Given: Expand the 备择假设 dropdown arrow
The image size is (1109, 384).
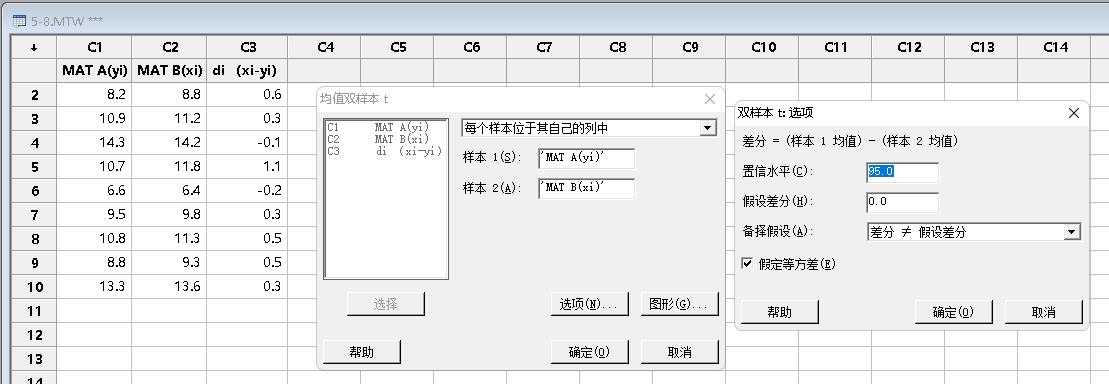Looking at the screenshot, I should pyautogui.click(x=1072, y=232).
